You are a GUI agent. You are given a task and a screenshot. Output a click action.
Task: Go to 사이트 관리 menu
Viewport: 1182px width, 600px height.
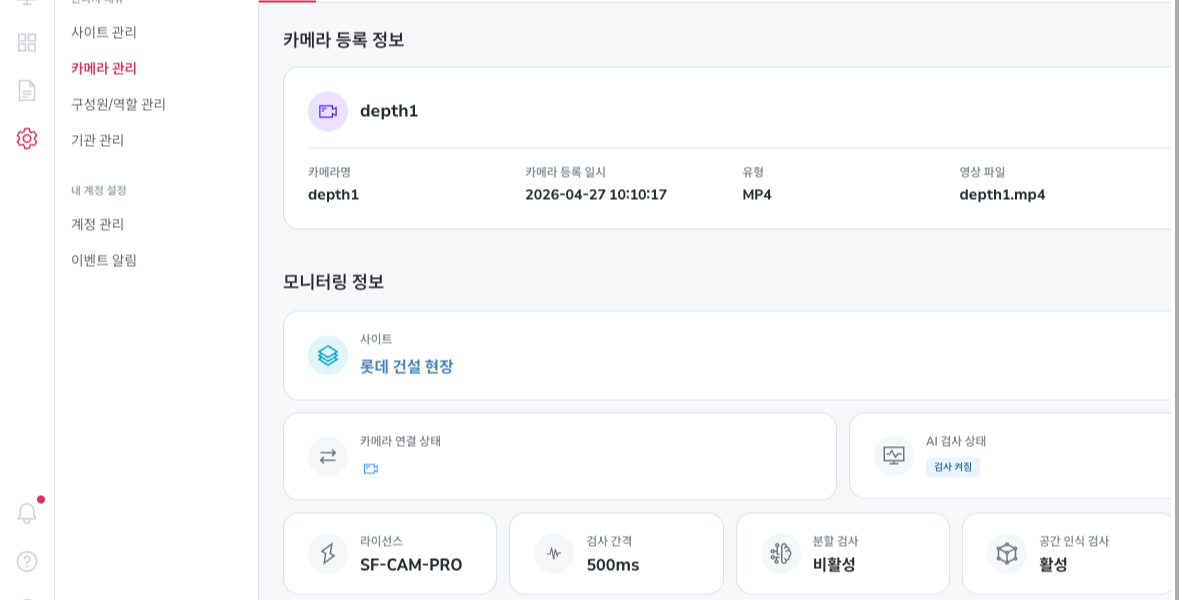click(x=104, y=32)
